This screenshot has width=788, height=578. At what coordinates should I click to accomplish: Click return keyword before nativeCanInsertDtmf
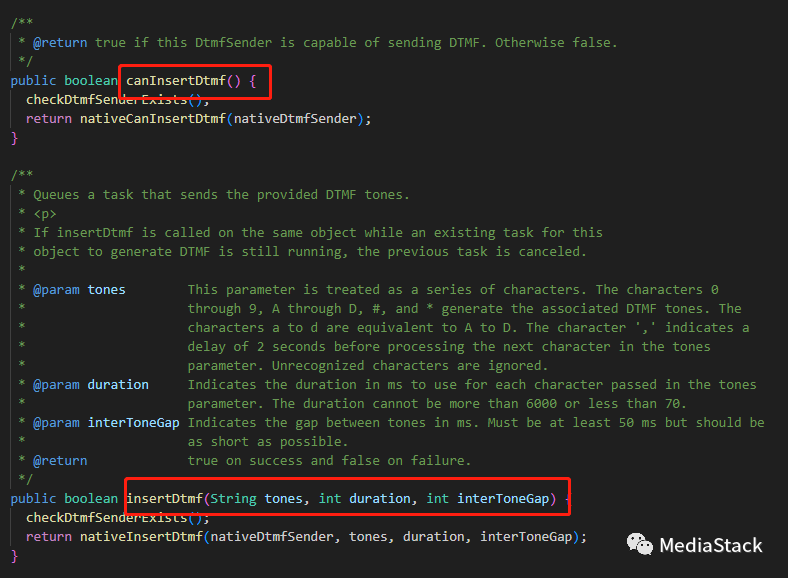tap(49, 118)
